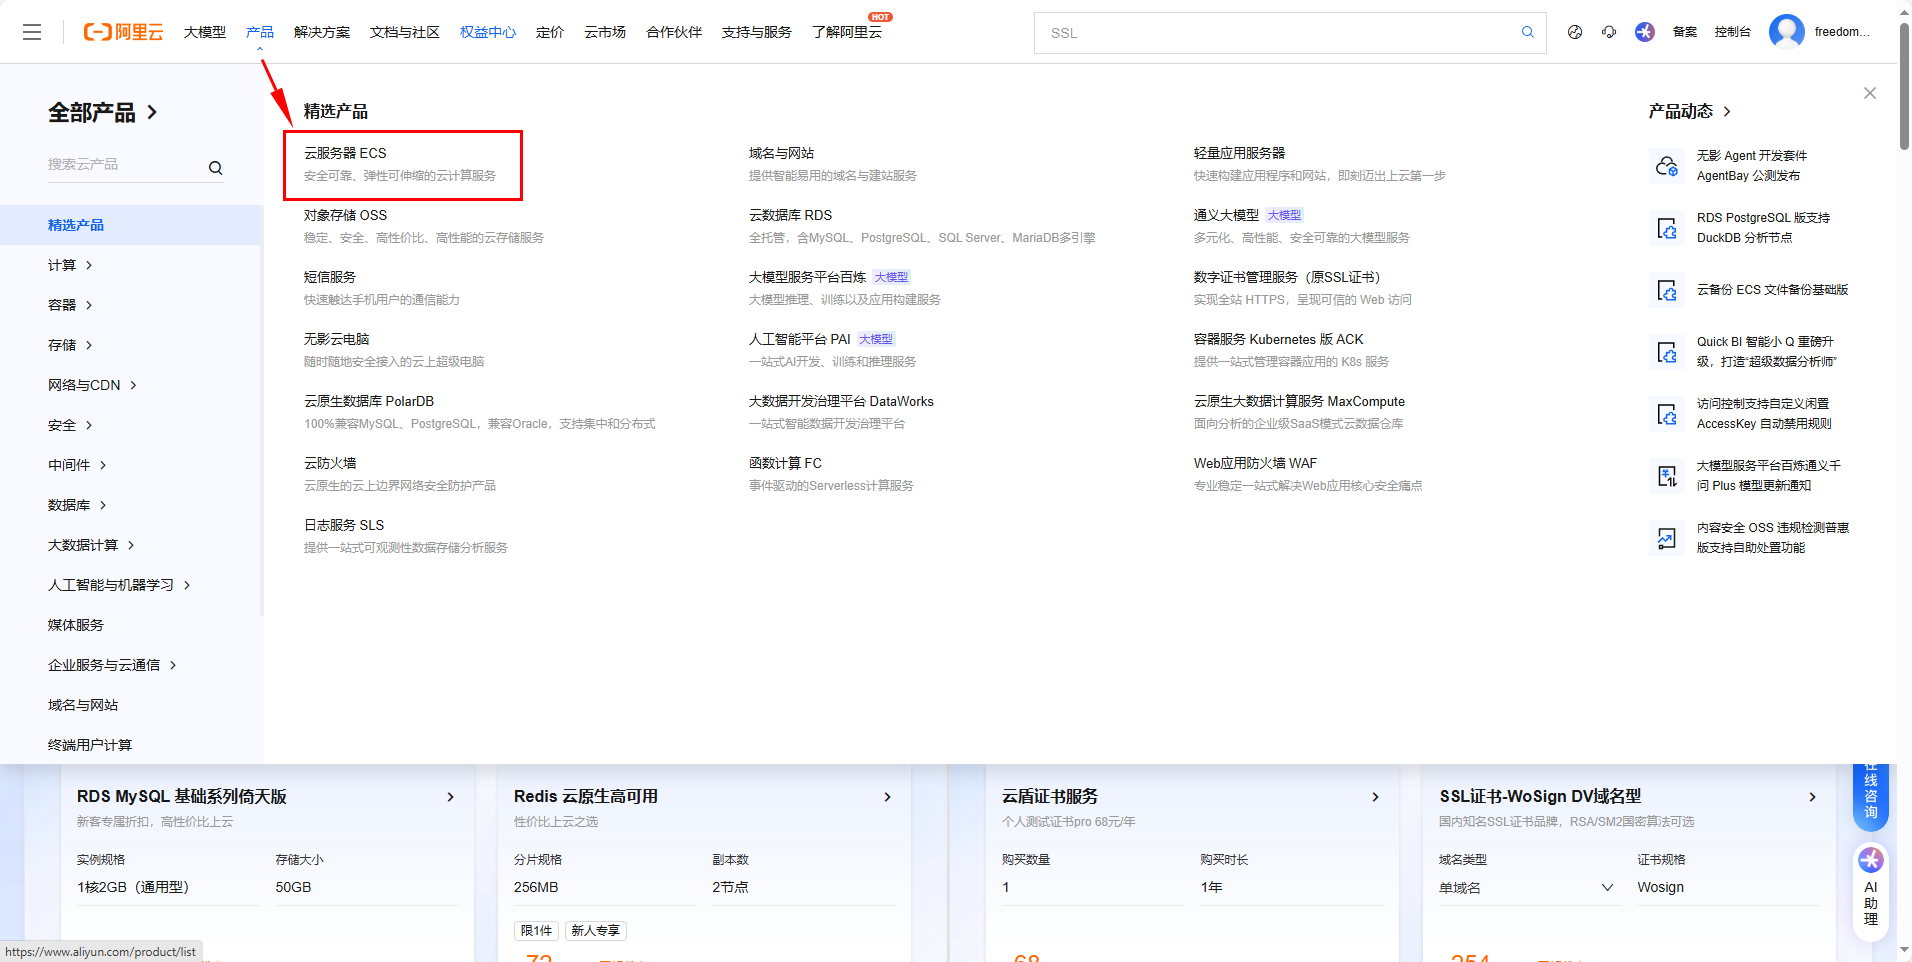Select the 精选产品 sidebar tab
The width and height of the screenshot is (1912, 962).
[76, 225]
